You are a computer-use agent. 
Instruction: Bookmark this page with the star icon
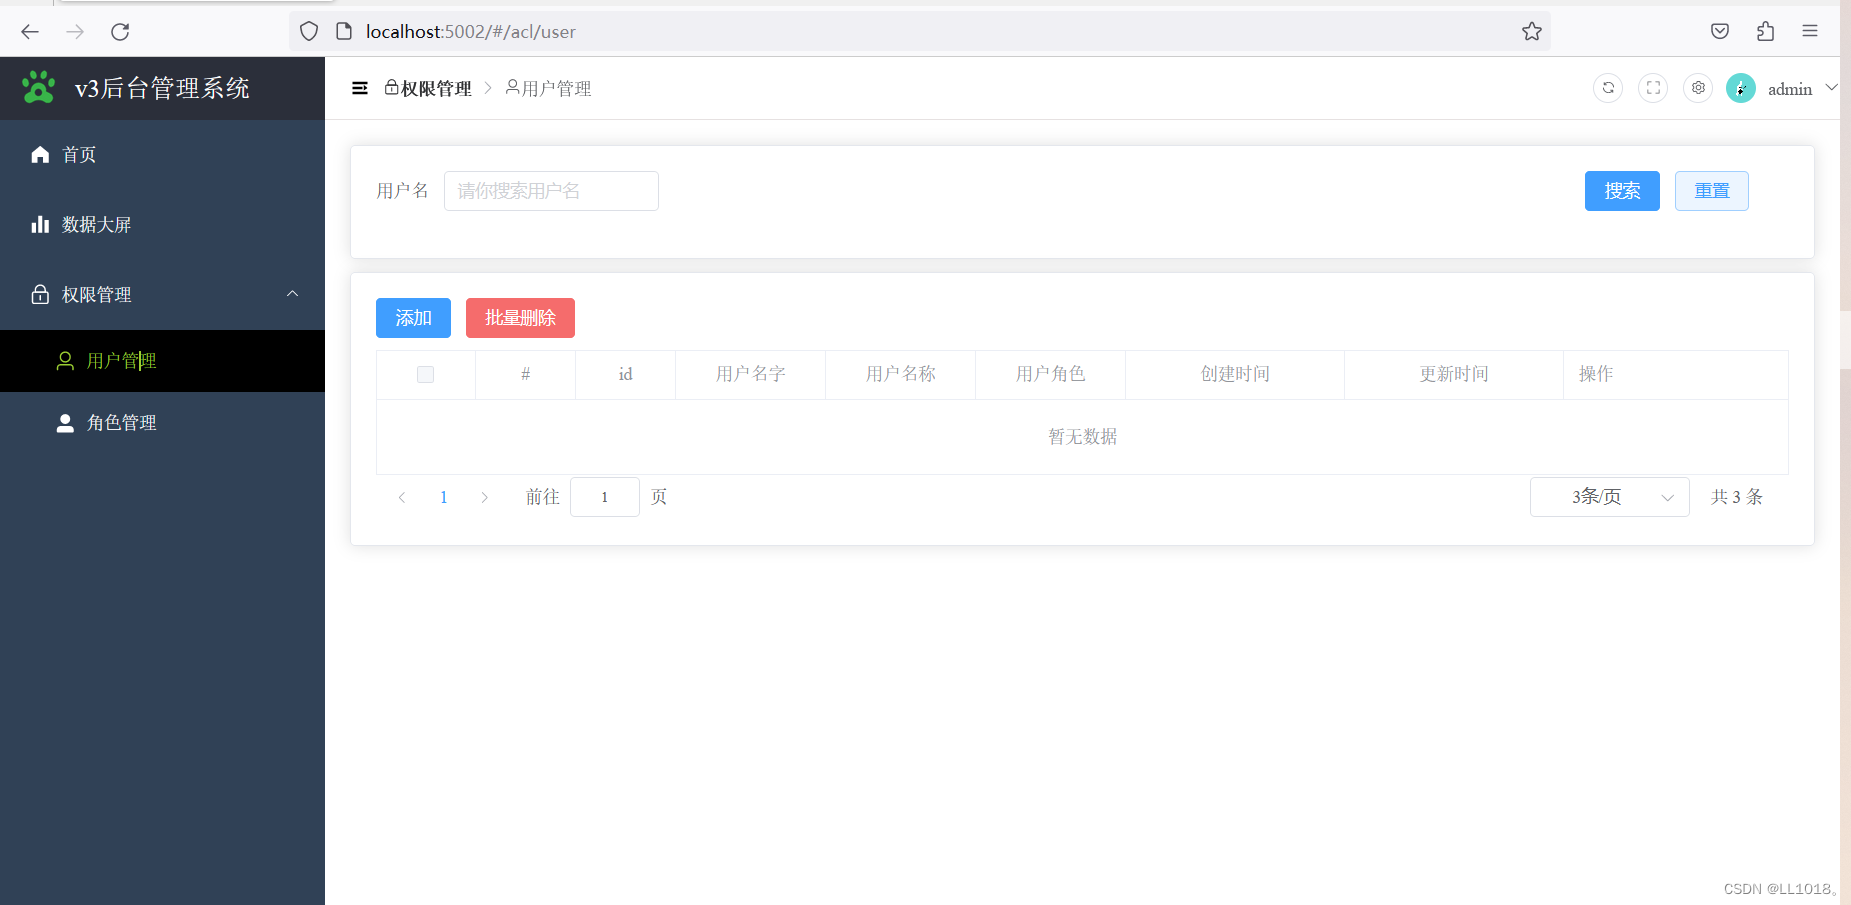pos(1531,32)
